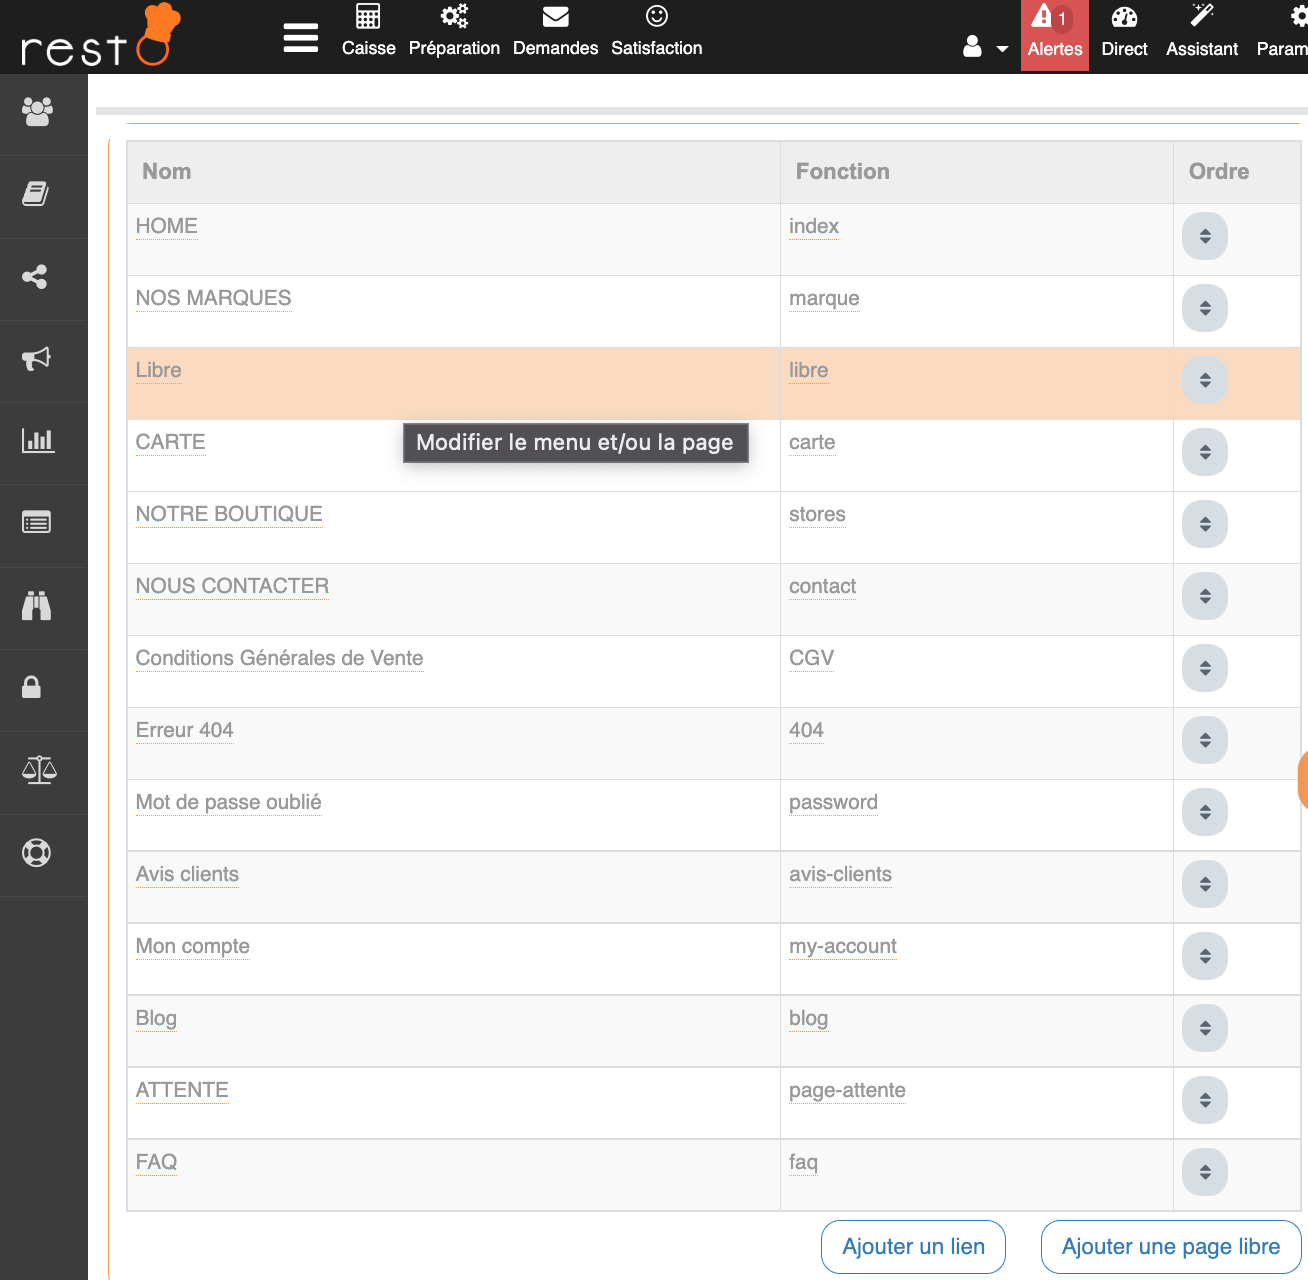Click the Libre page name link

tap(159, 370)
